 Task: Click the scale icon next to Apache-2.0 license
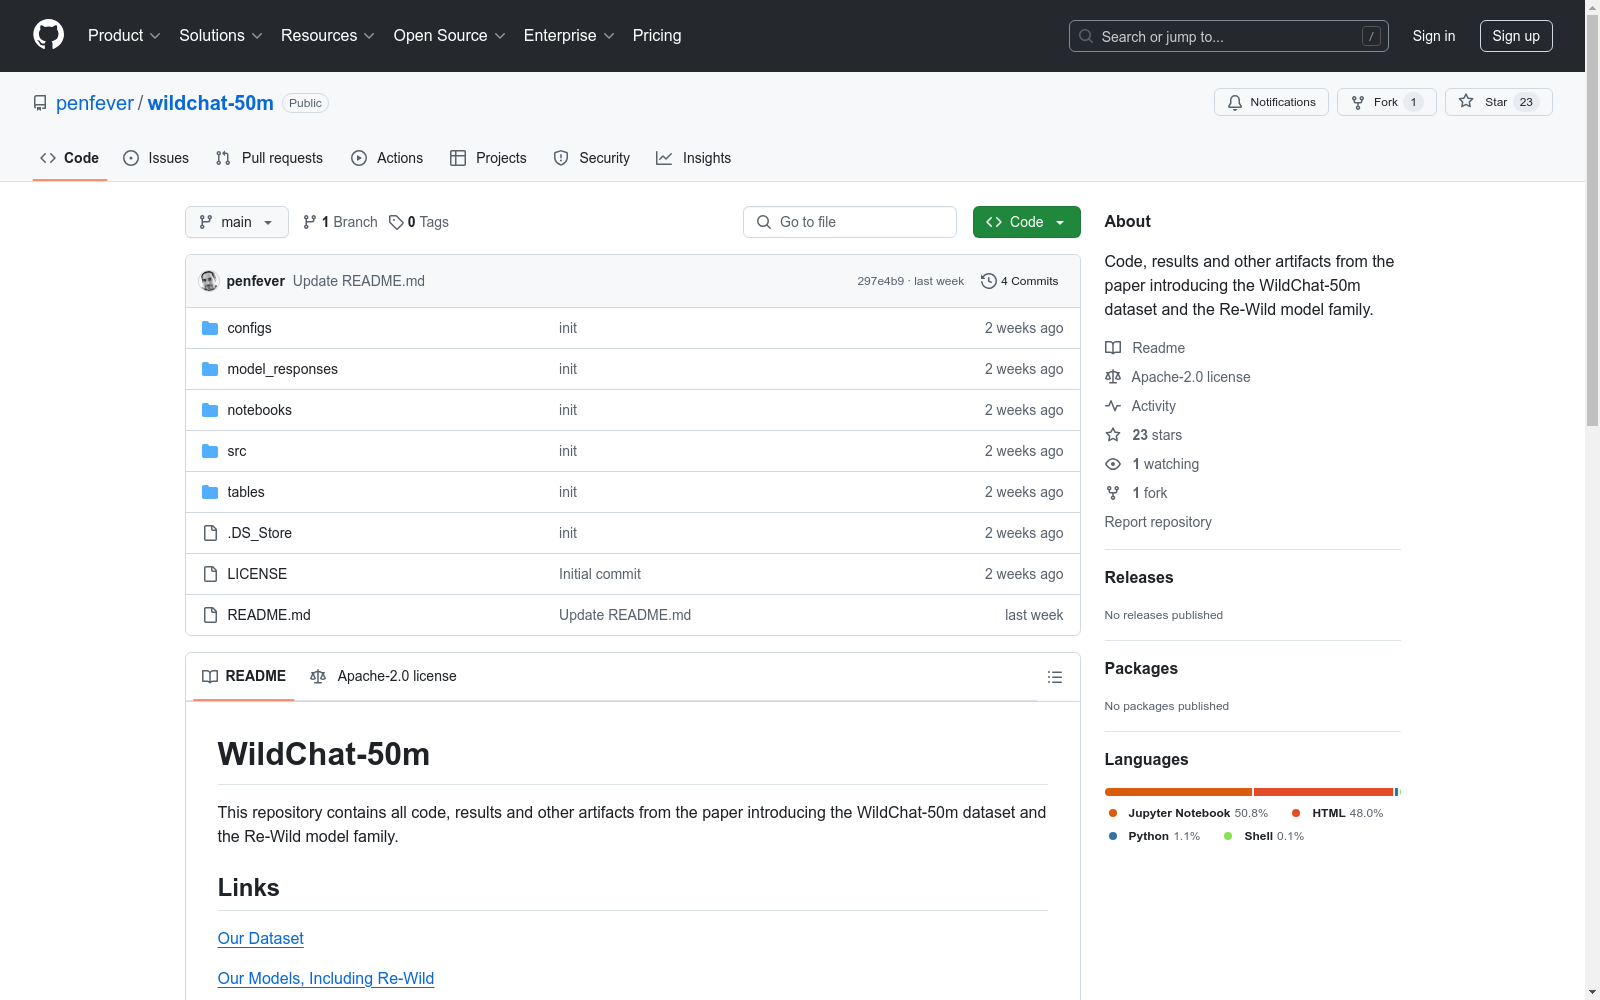click(x=1113, y=377)
